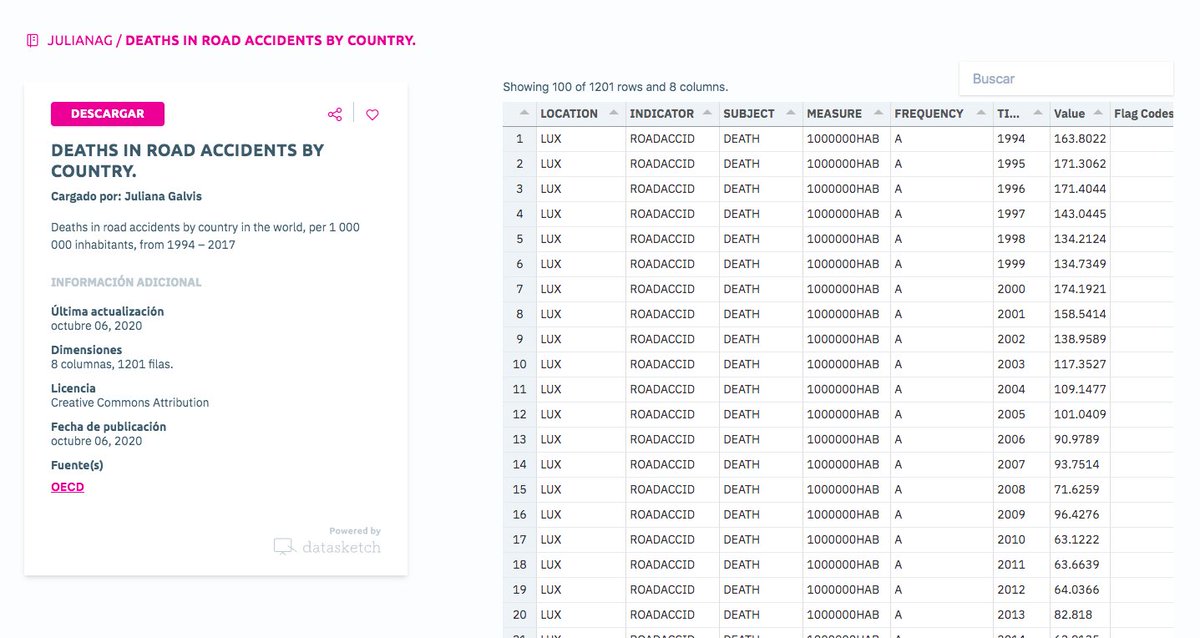Select value 93.7514 cell
1200x638 pixels.
[x=1080, y=464]
